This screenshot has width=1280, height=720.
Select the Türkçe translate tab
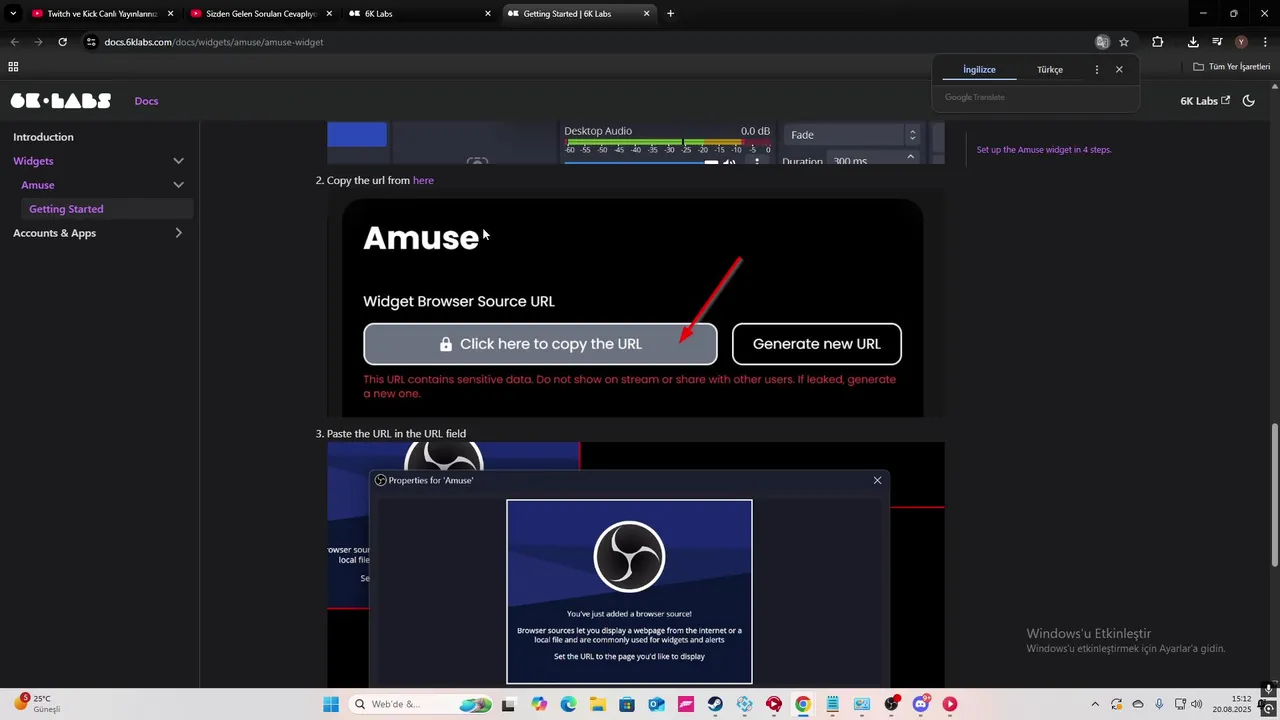click(1050, 70)
